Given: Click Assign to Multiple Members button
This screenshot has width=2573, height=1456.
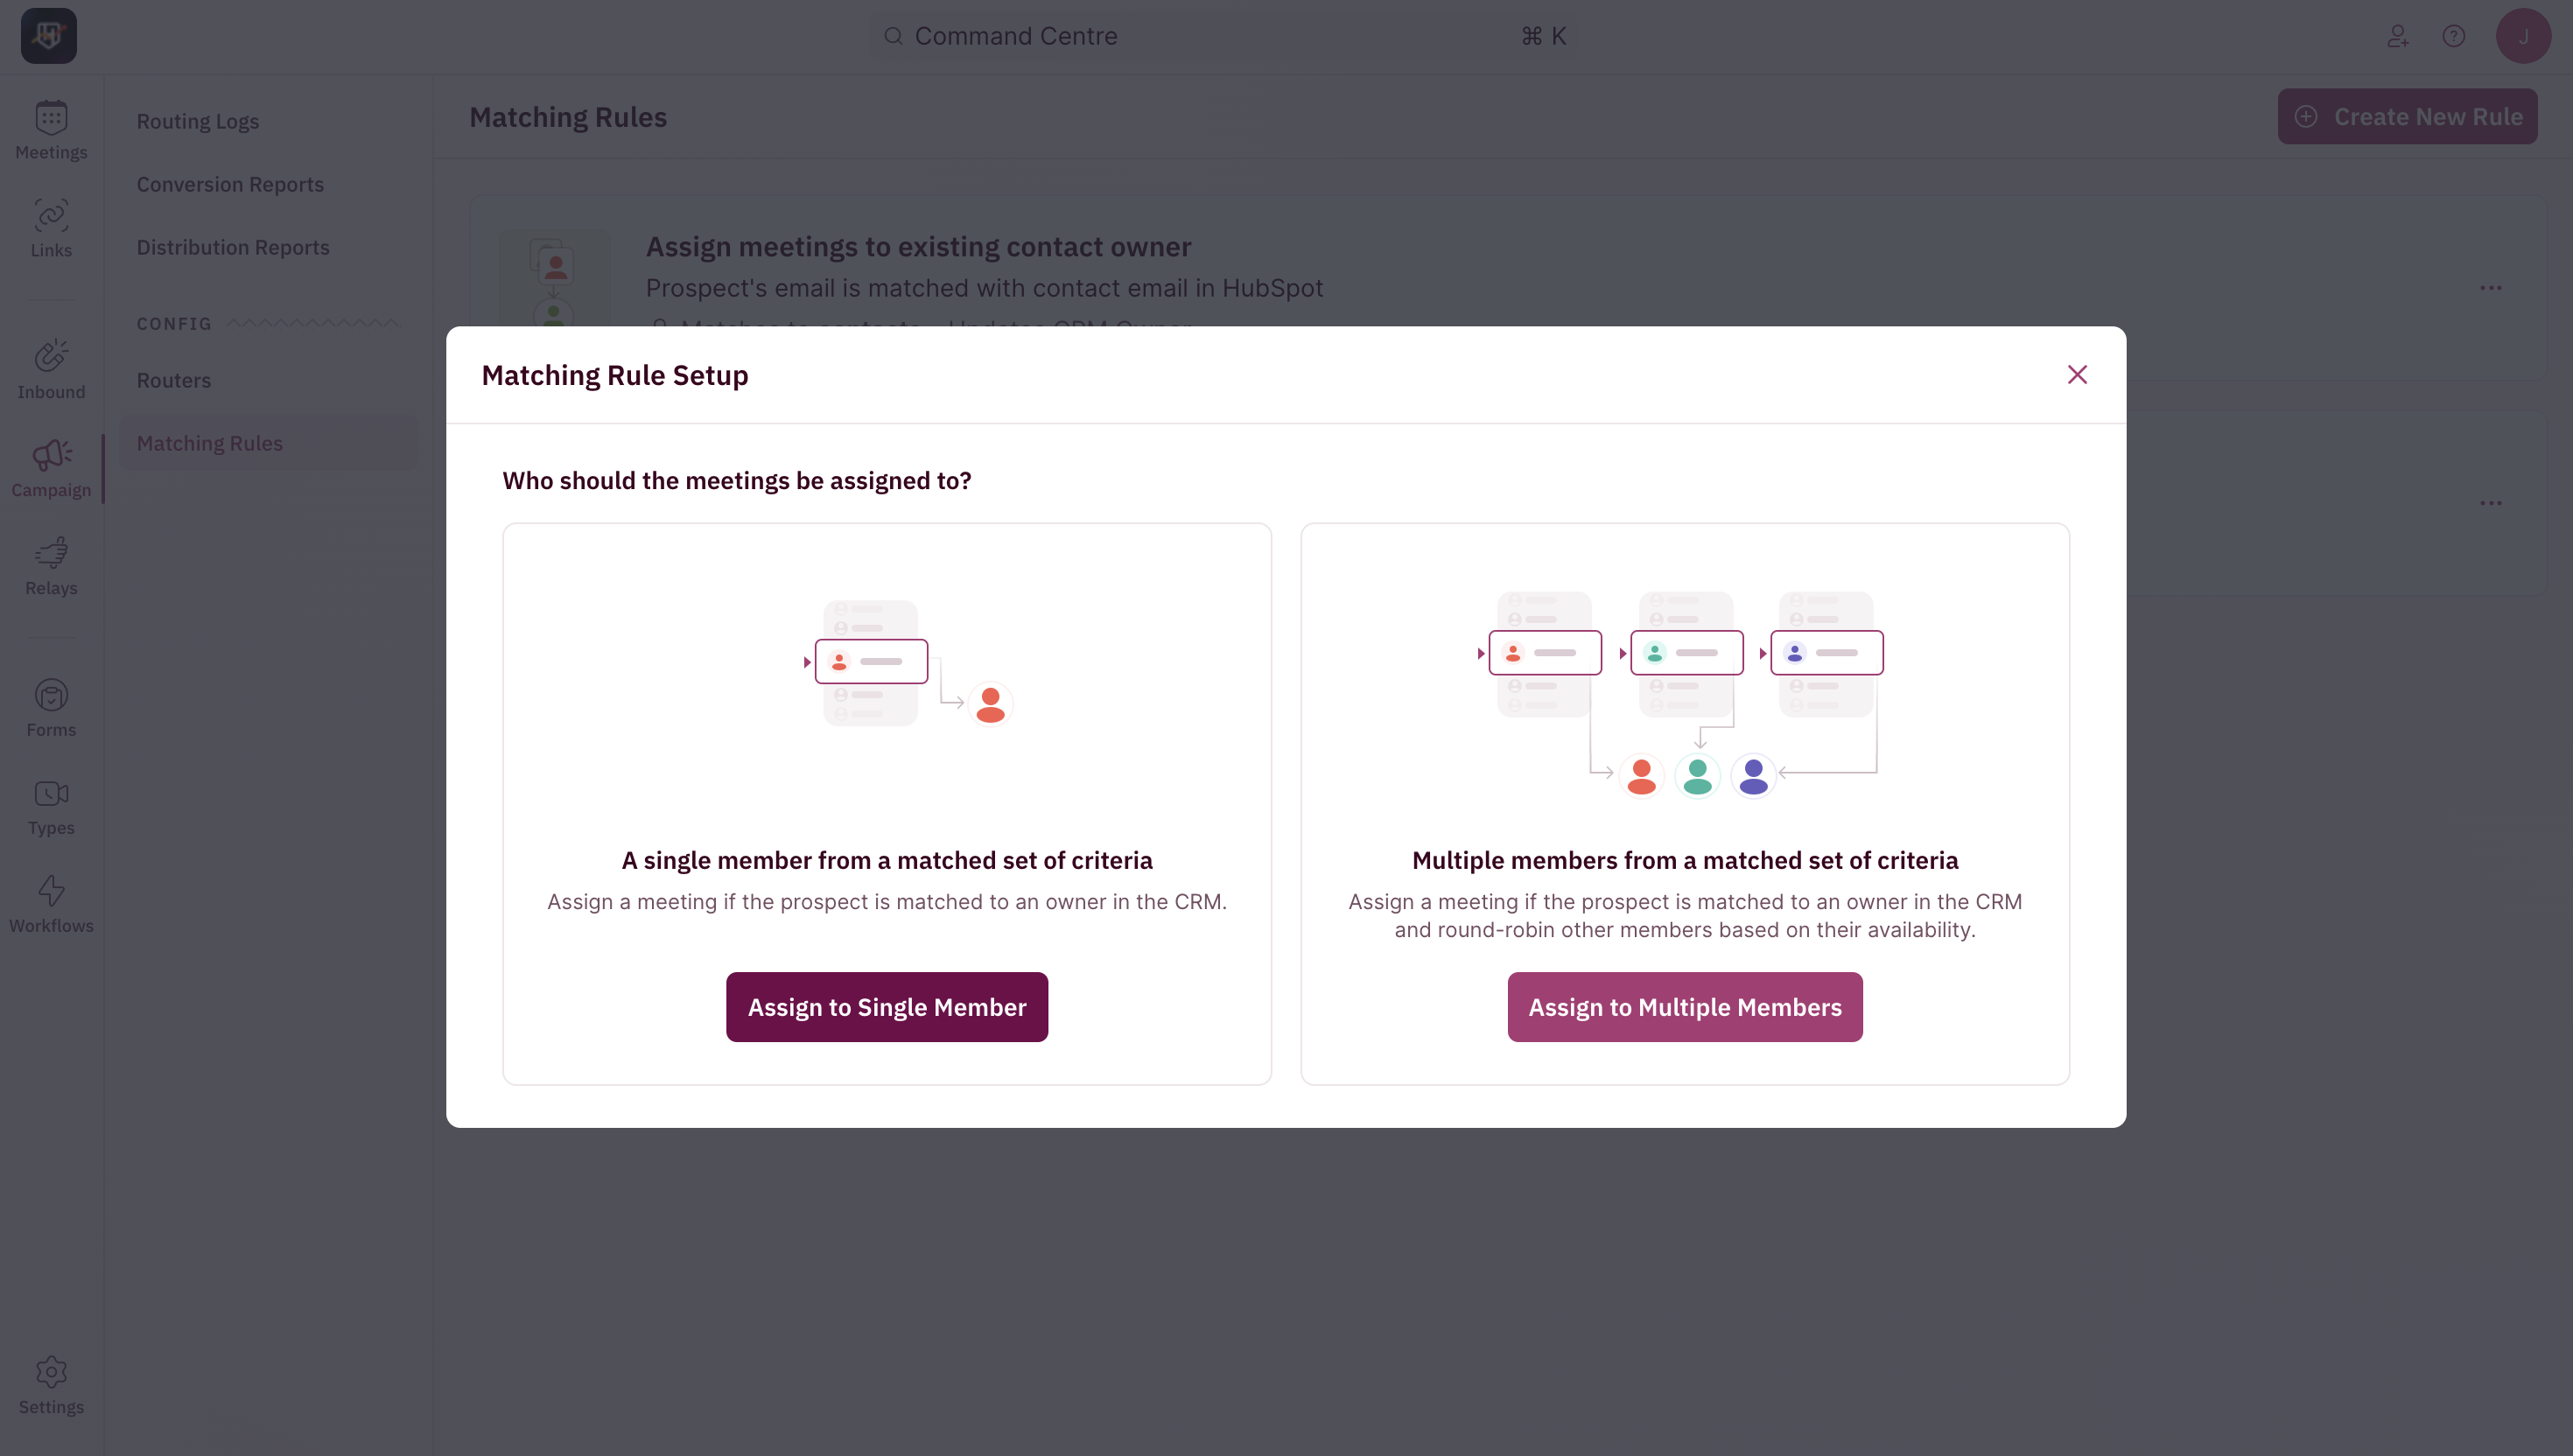Looking at the screenshot, I should [x=1685, y=1006].
